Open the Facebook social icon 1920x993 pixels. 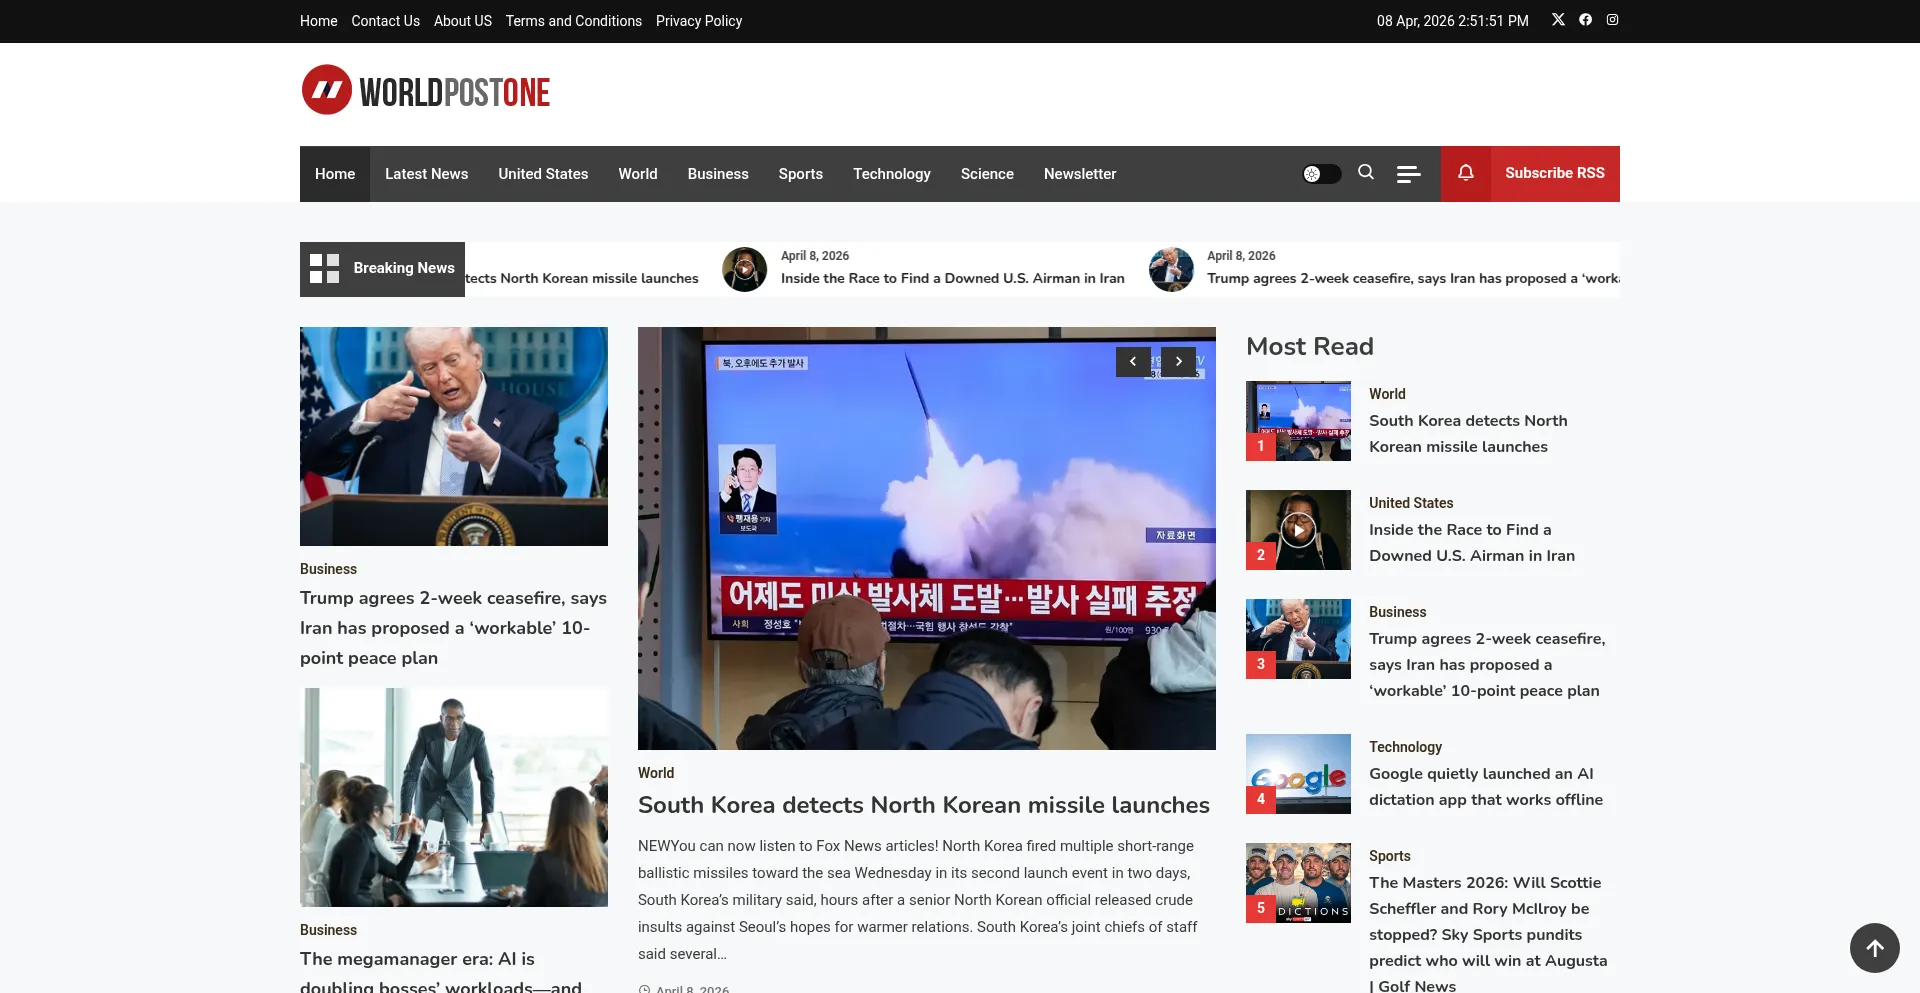coord(1585,20)
